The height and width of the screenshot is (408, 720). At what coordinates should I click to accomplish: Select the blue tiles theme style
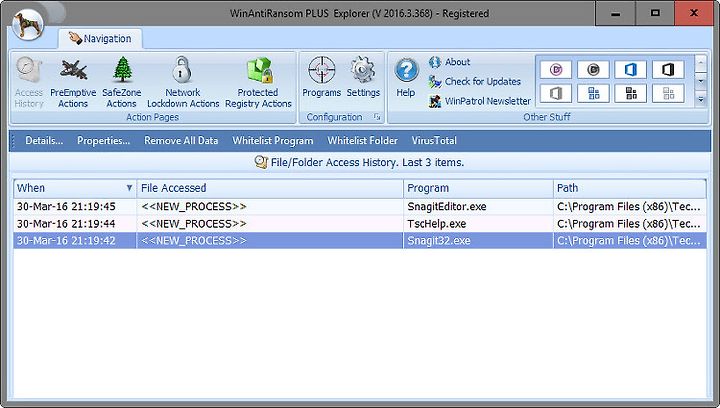pyautogui.click(x=593, y=94)
